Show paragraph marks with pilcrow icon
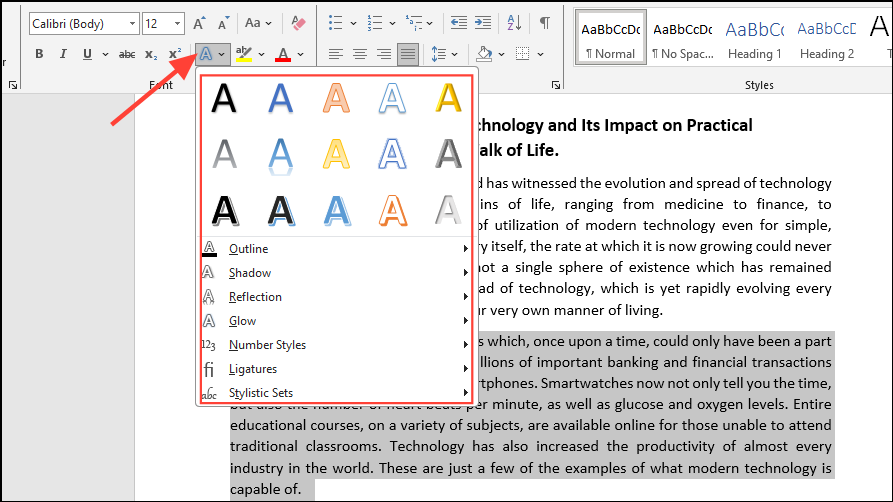 [545, 23]
